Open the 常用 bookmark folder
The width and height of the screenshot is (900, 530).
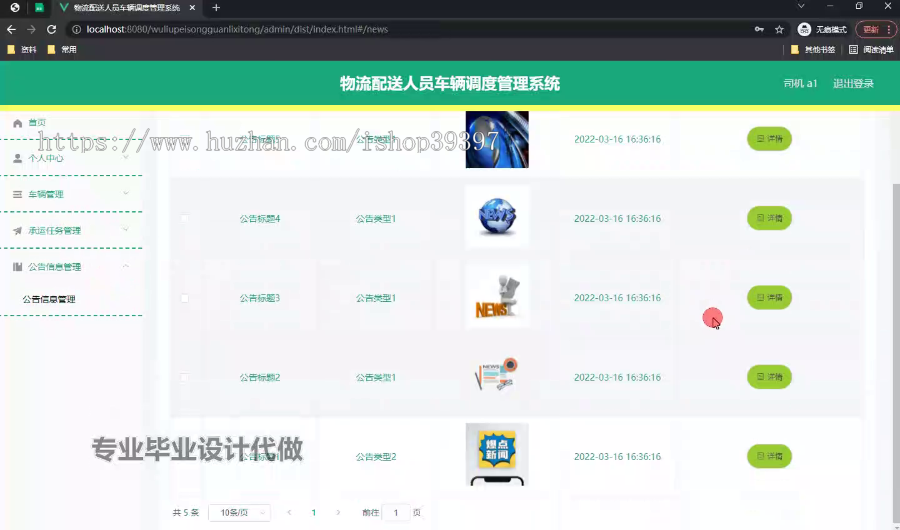pyautogui.click(x=62, y=49)
